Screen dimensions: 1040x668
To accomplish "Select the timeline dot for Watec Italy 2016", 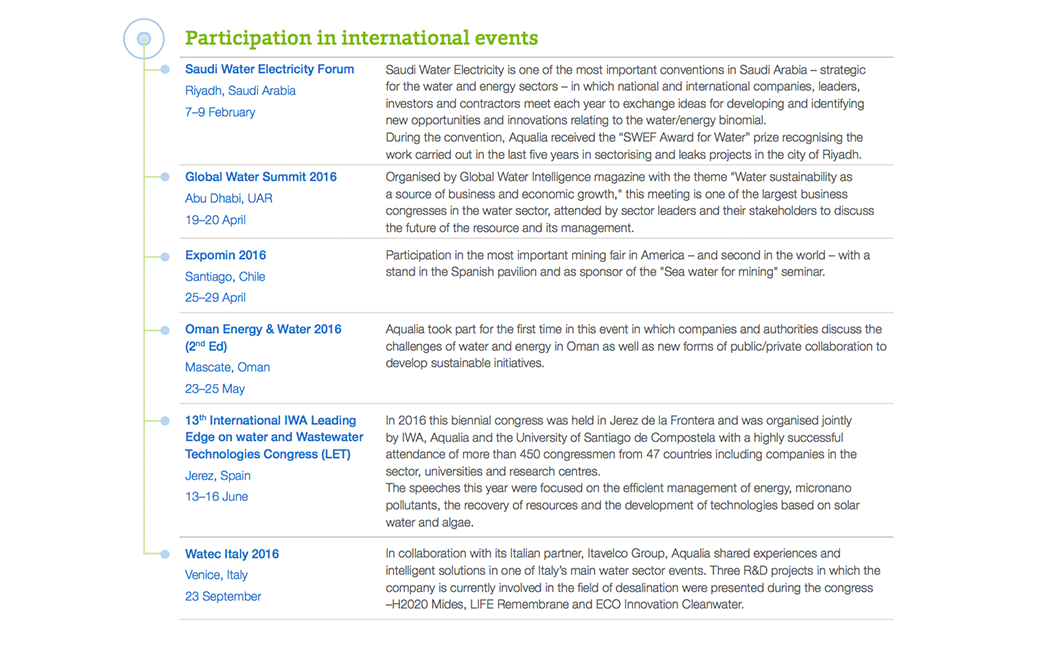I will tap(165, 554).
